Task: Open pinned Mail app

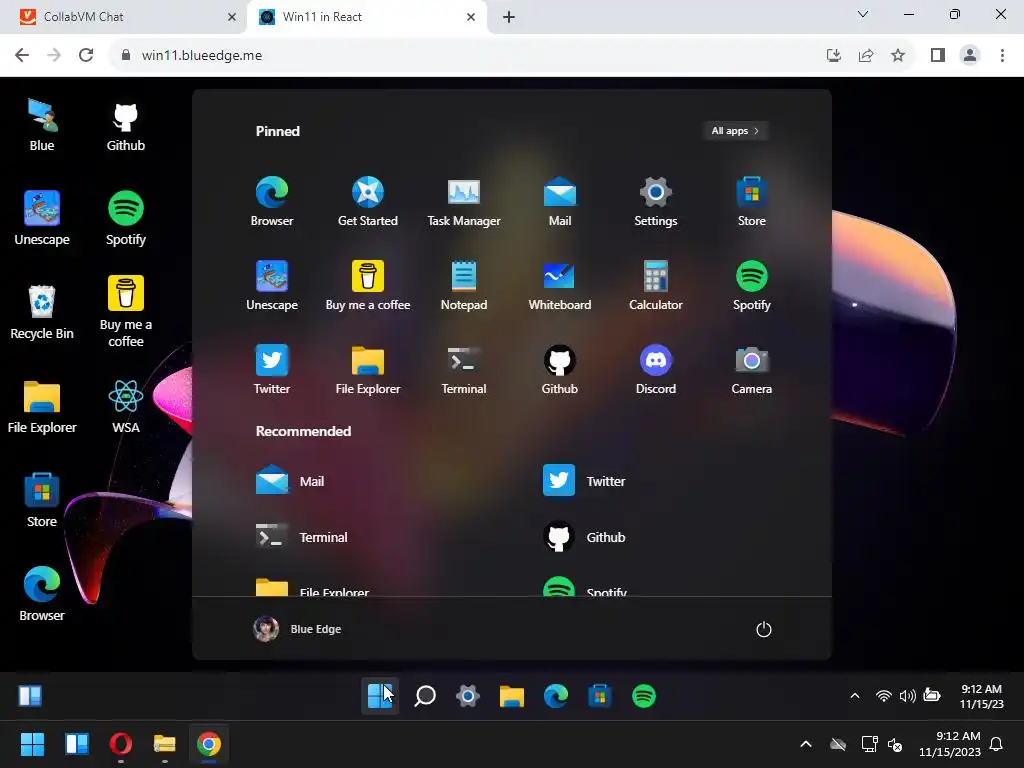Action: pos(560,201)
